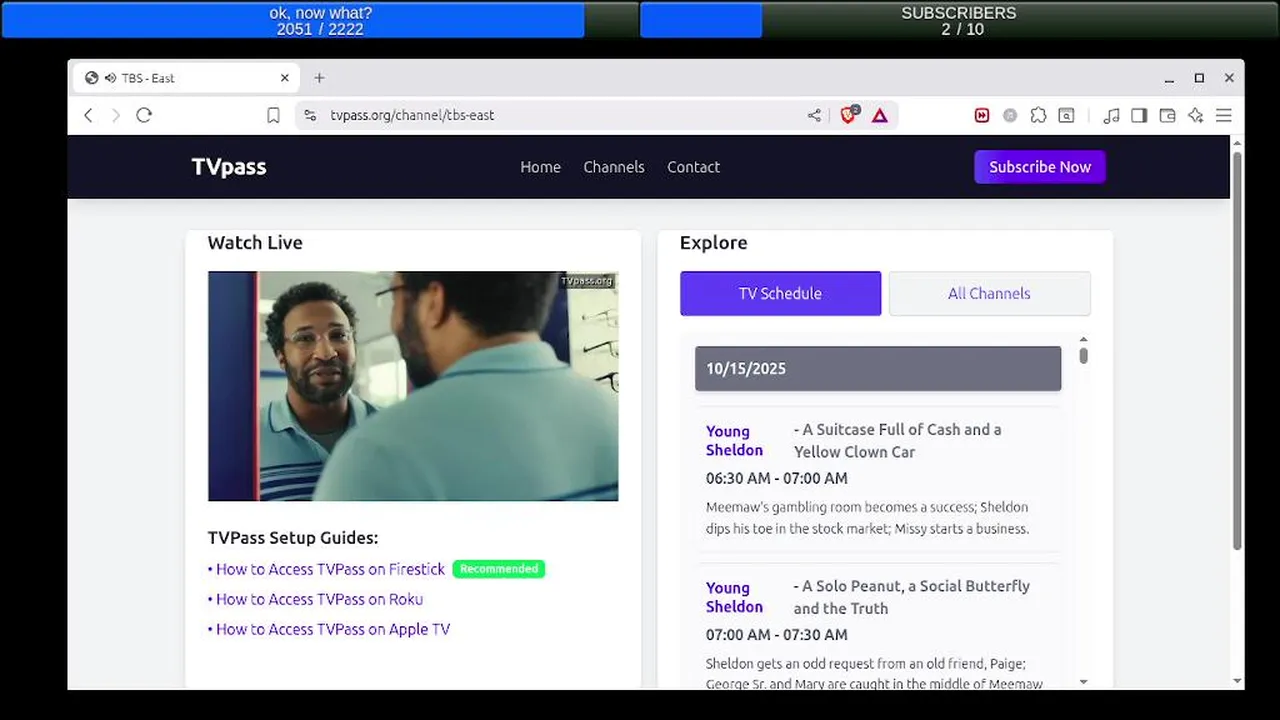Open the Home navigation link
The image size is (1280, 720).
click(x=540, y=167)
